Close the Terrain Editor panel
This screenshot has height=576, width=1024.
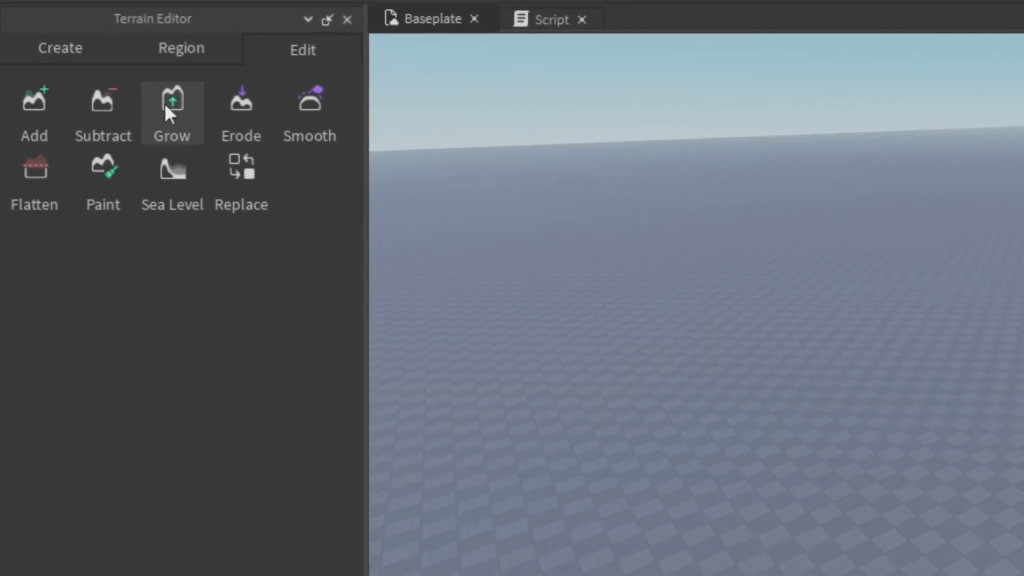347,20
